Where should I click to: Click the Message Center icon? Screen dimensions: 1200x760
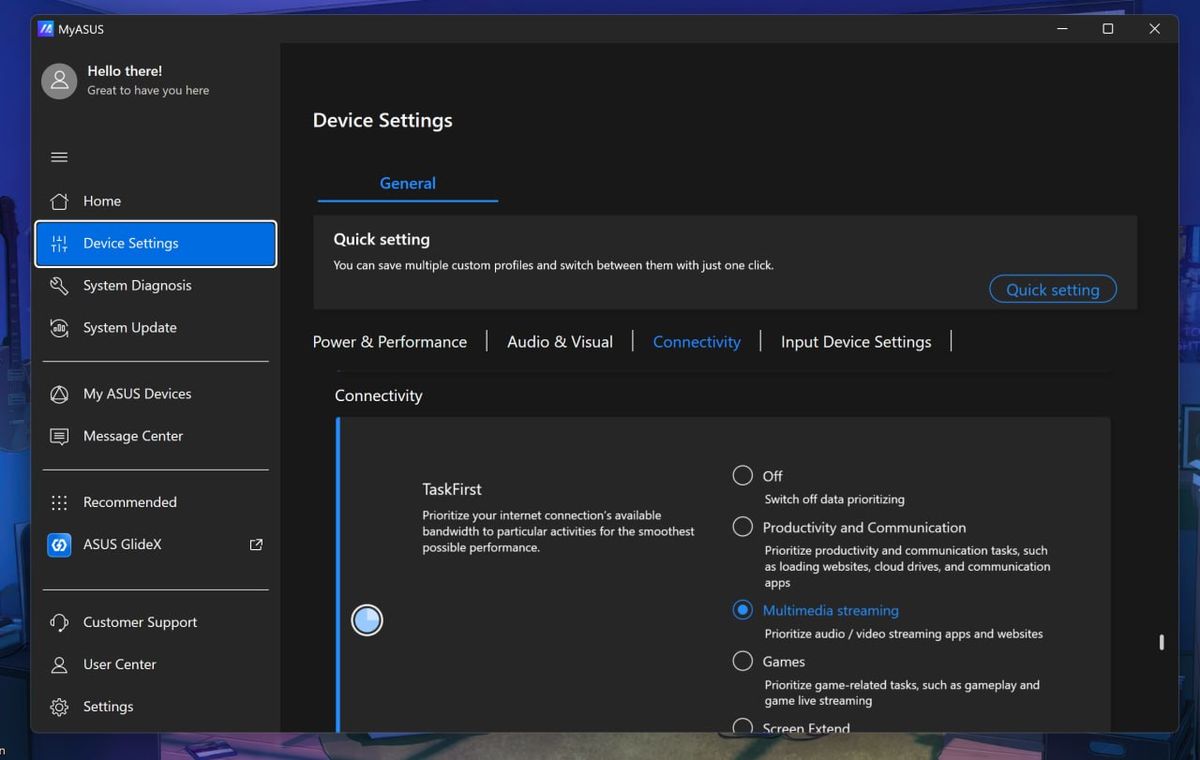click(x=59, y=436)
